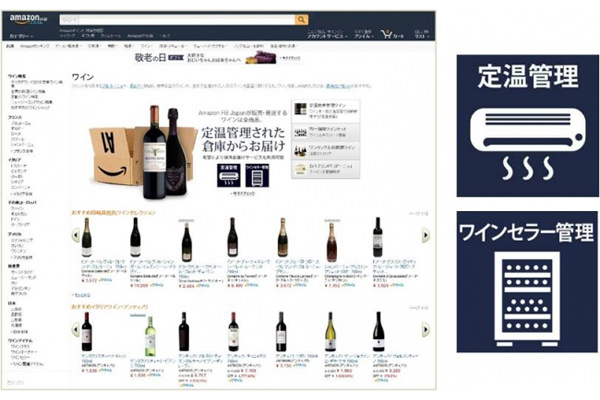Image resolution: width=600 pixels, height=400 pixels.
Task: Click the 敬老の日 promotional banner
Action: (218, 58)
